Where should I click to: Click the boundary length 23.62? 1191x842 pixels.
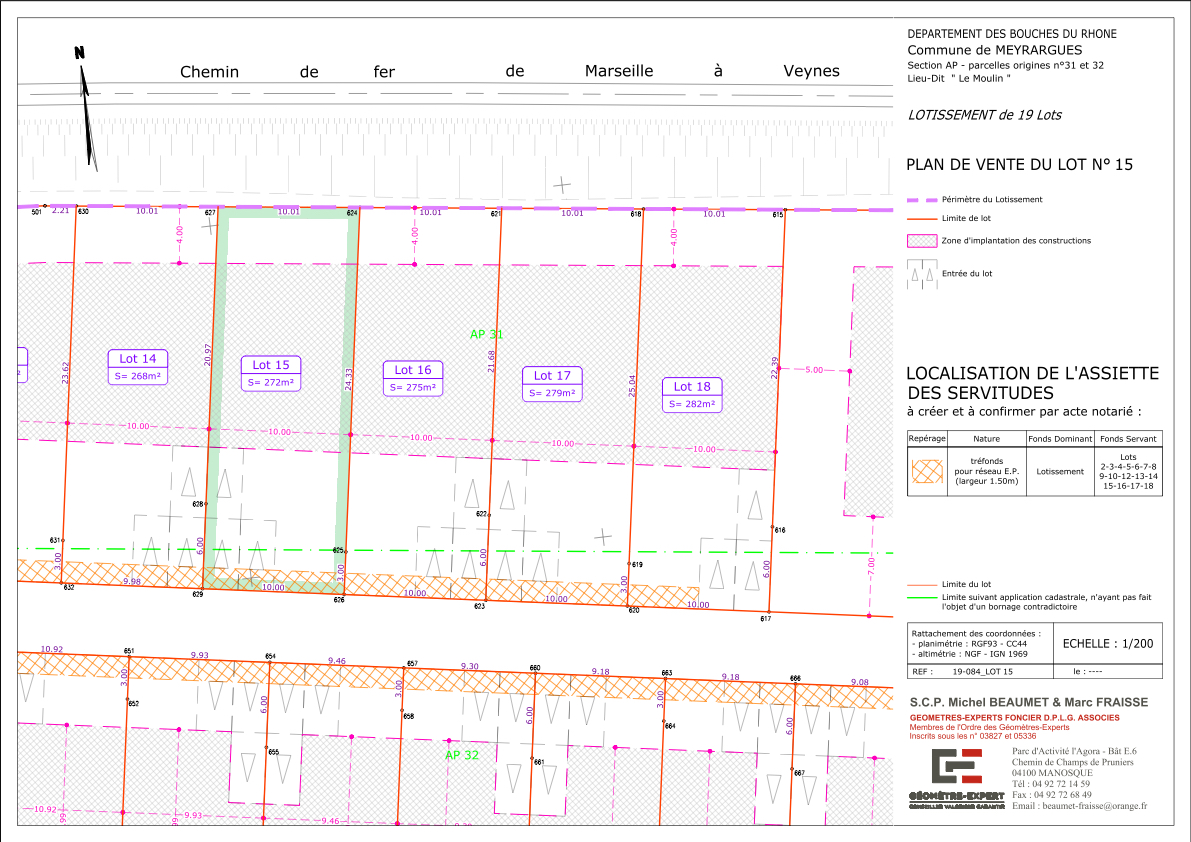tap(65, 373)
